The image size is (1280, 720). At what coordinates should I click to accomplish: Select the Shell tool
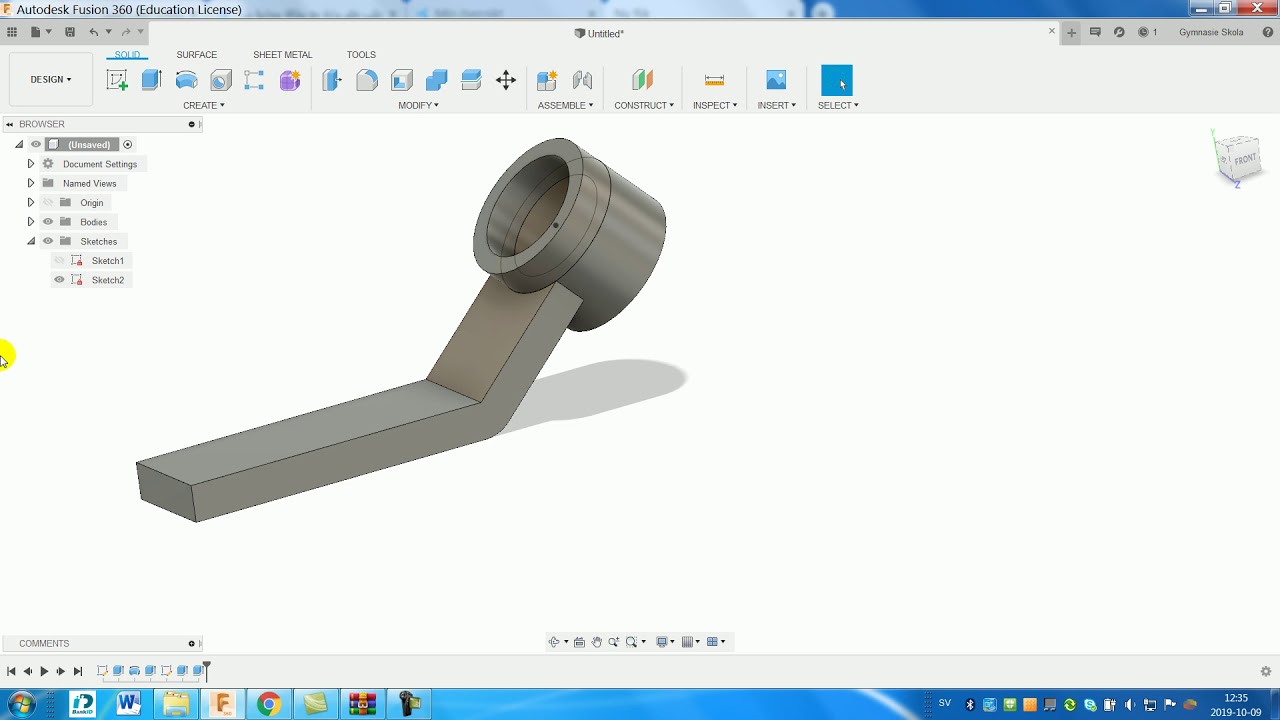402,80
